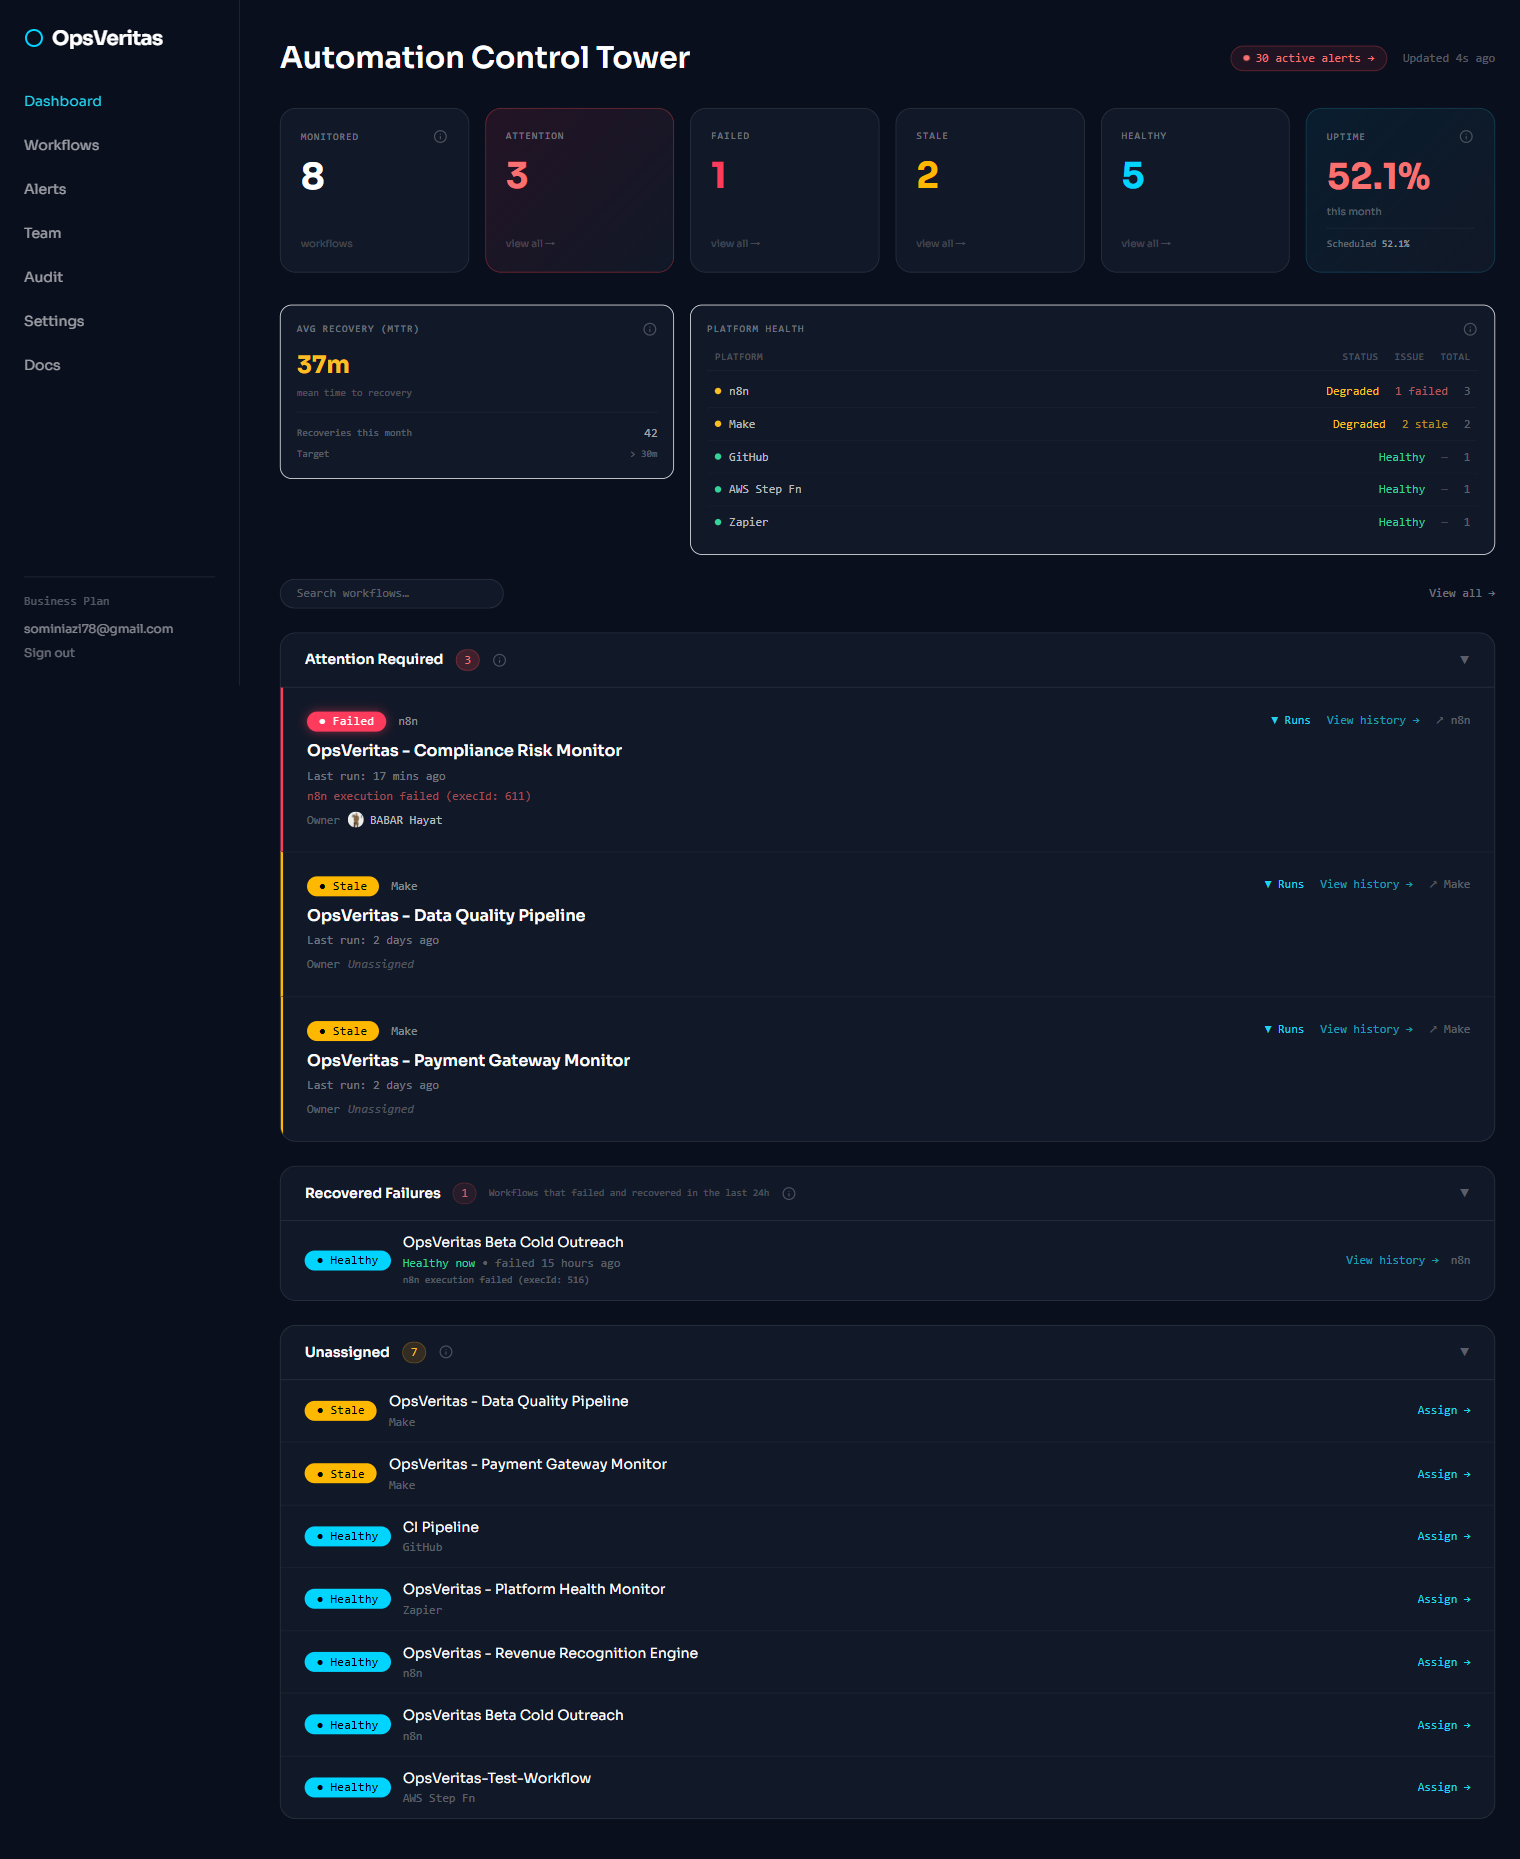Viewport: 1520px width, 1859px height.
Task: Open n8n external link for Compliance Risk Monitor
Action: pos(1453,720)
